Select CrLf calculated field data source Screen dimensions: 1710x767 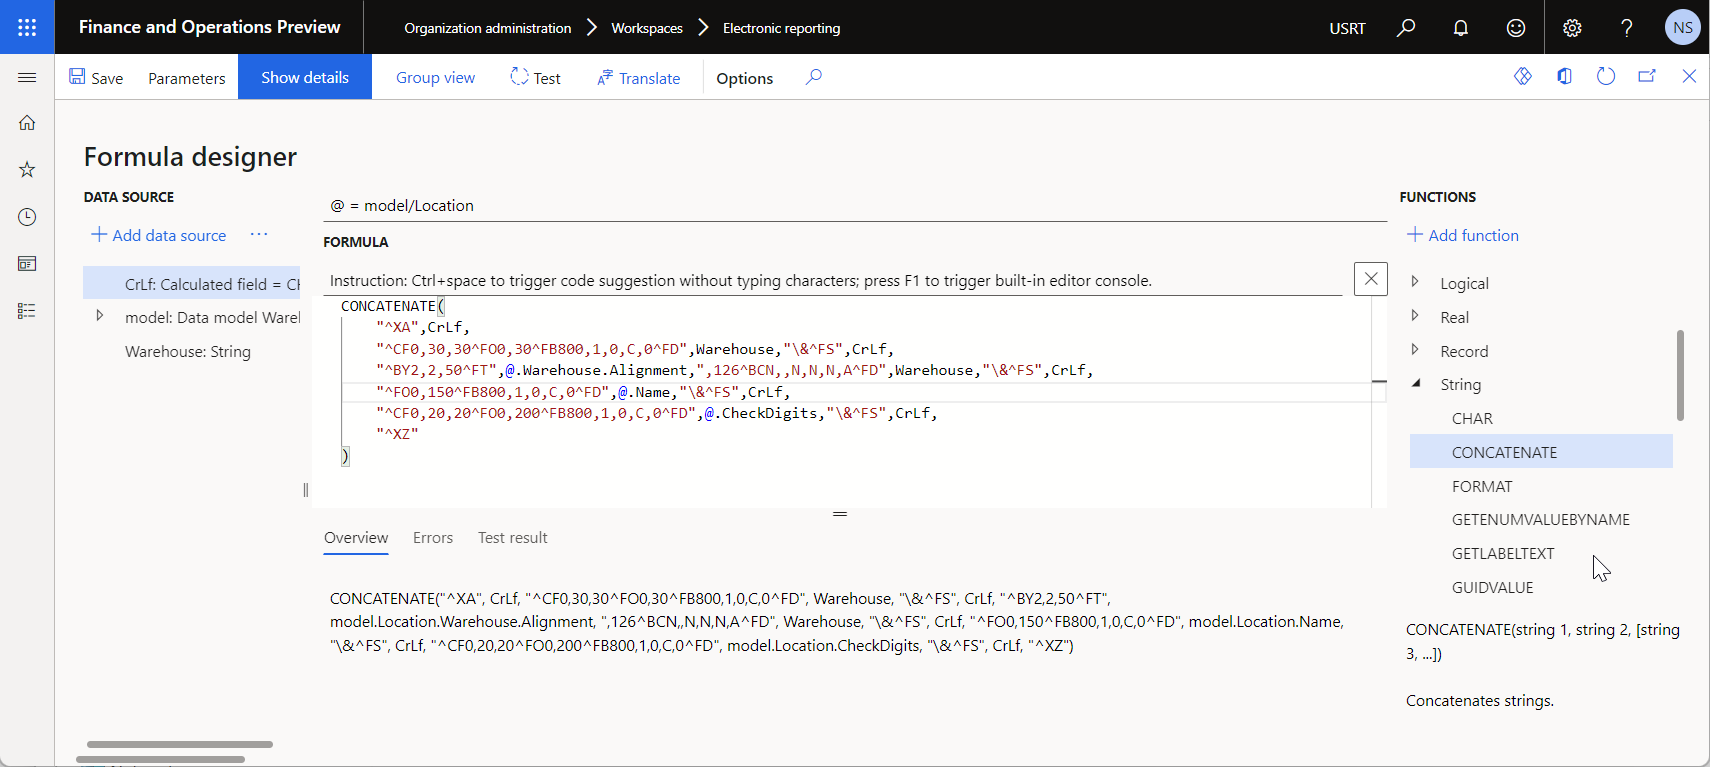[192, 284]
